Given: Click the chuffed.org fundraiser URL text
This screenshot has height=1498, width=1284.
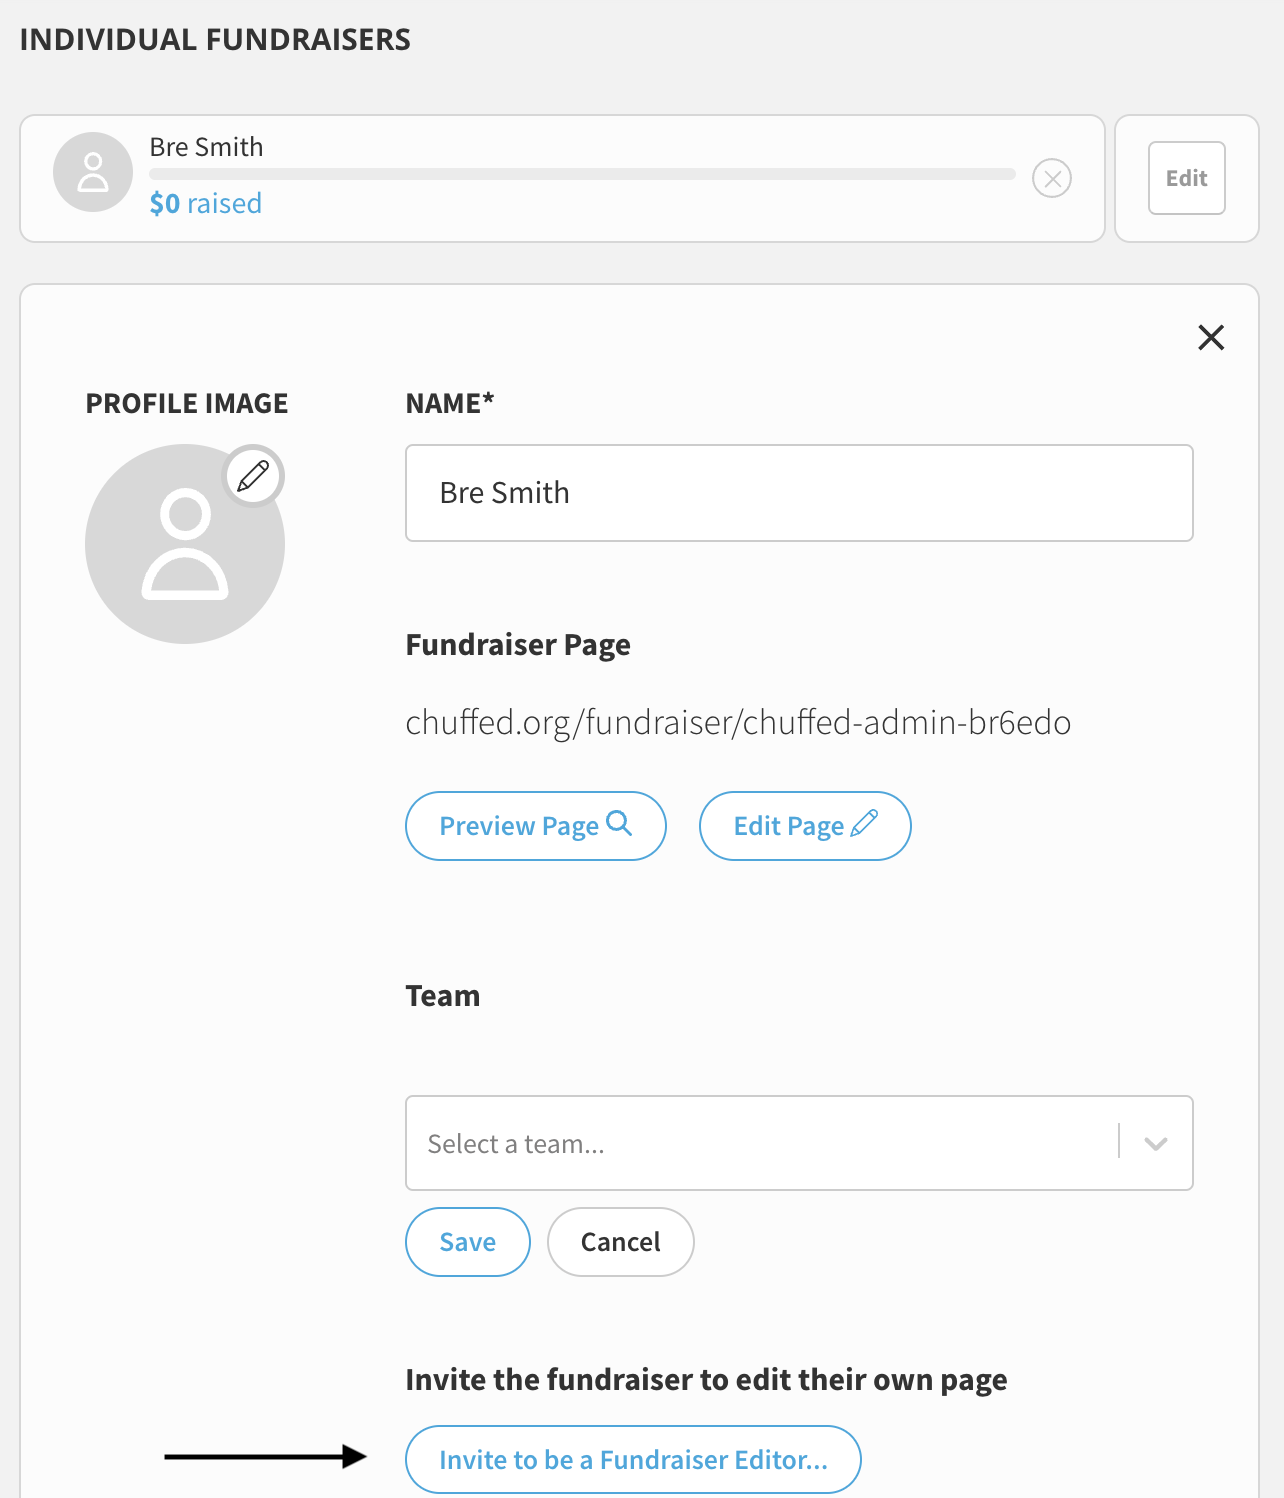Looking at the screenshot, I should click(738, 722).
